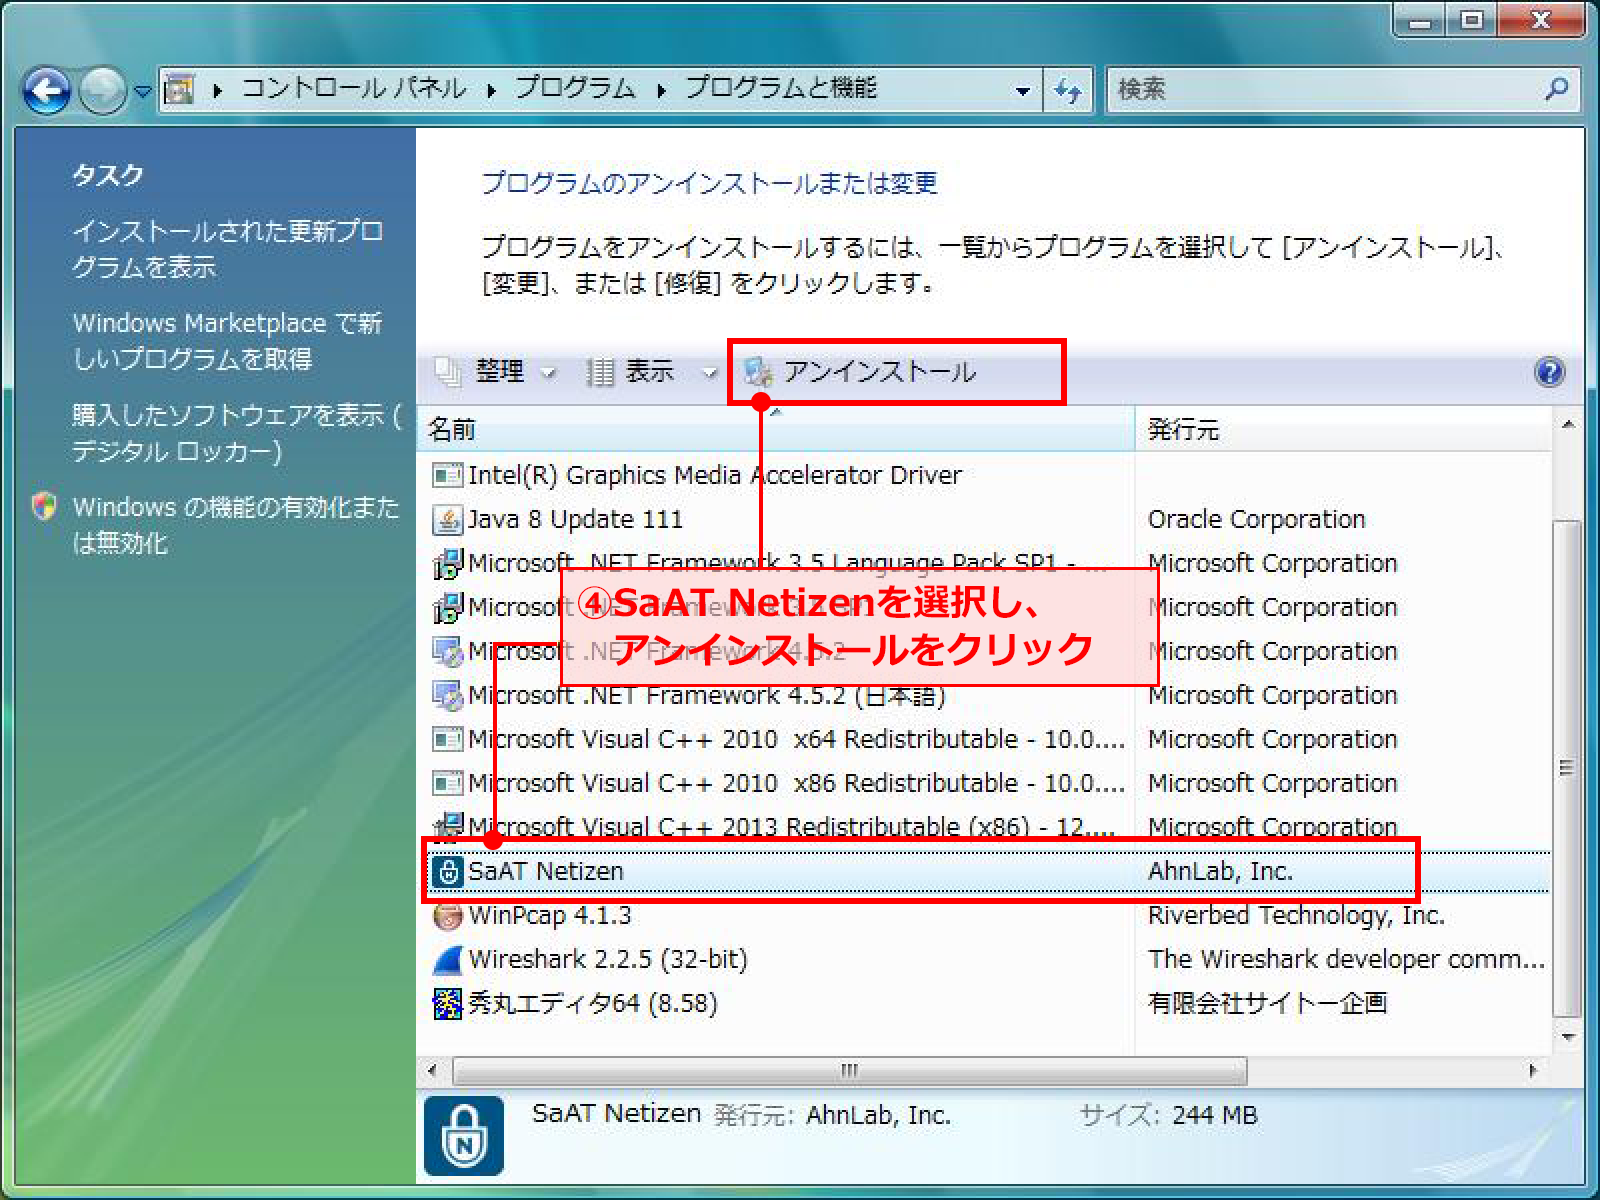Click the 秀丸エディタ64 program icon
The height and width of the screenshot is (1200, 1600).
[x=447, y=1003]
